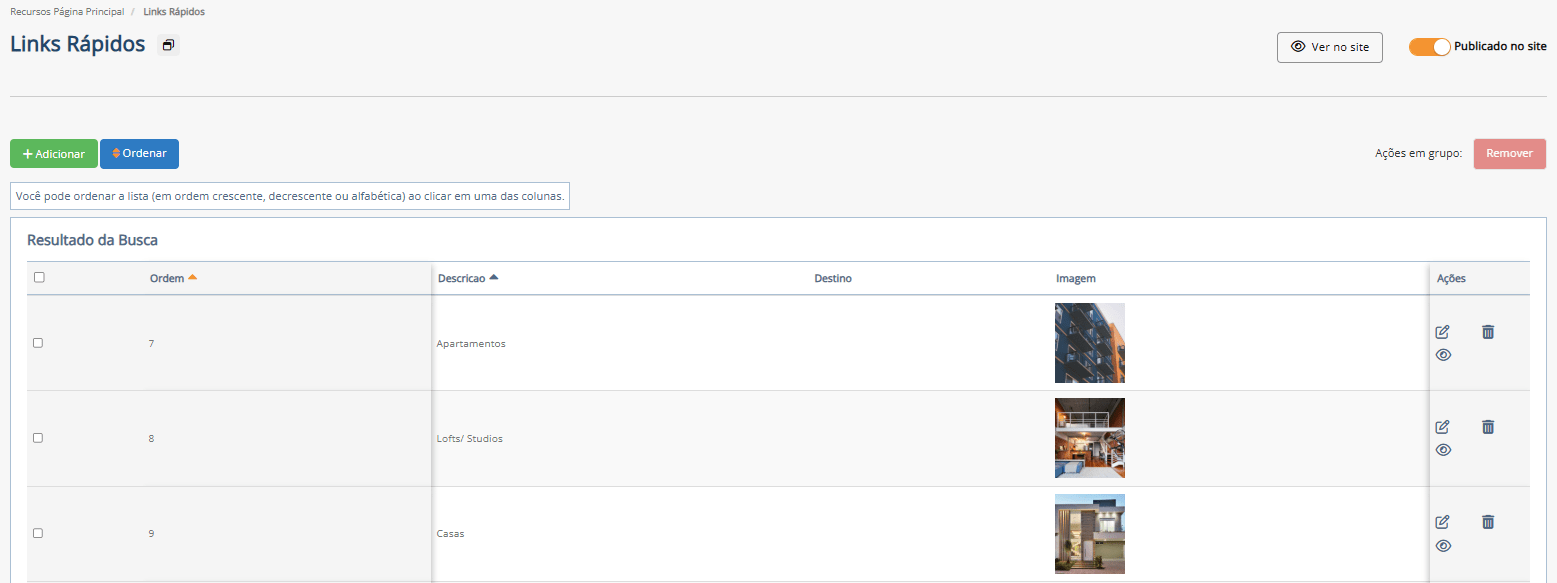The height and width of the screenshot is (583, 1557).
Task: Delete the Apartamentos entry via trash icon
Action: [x=1488, y=332]
